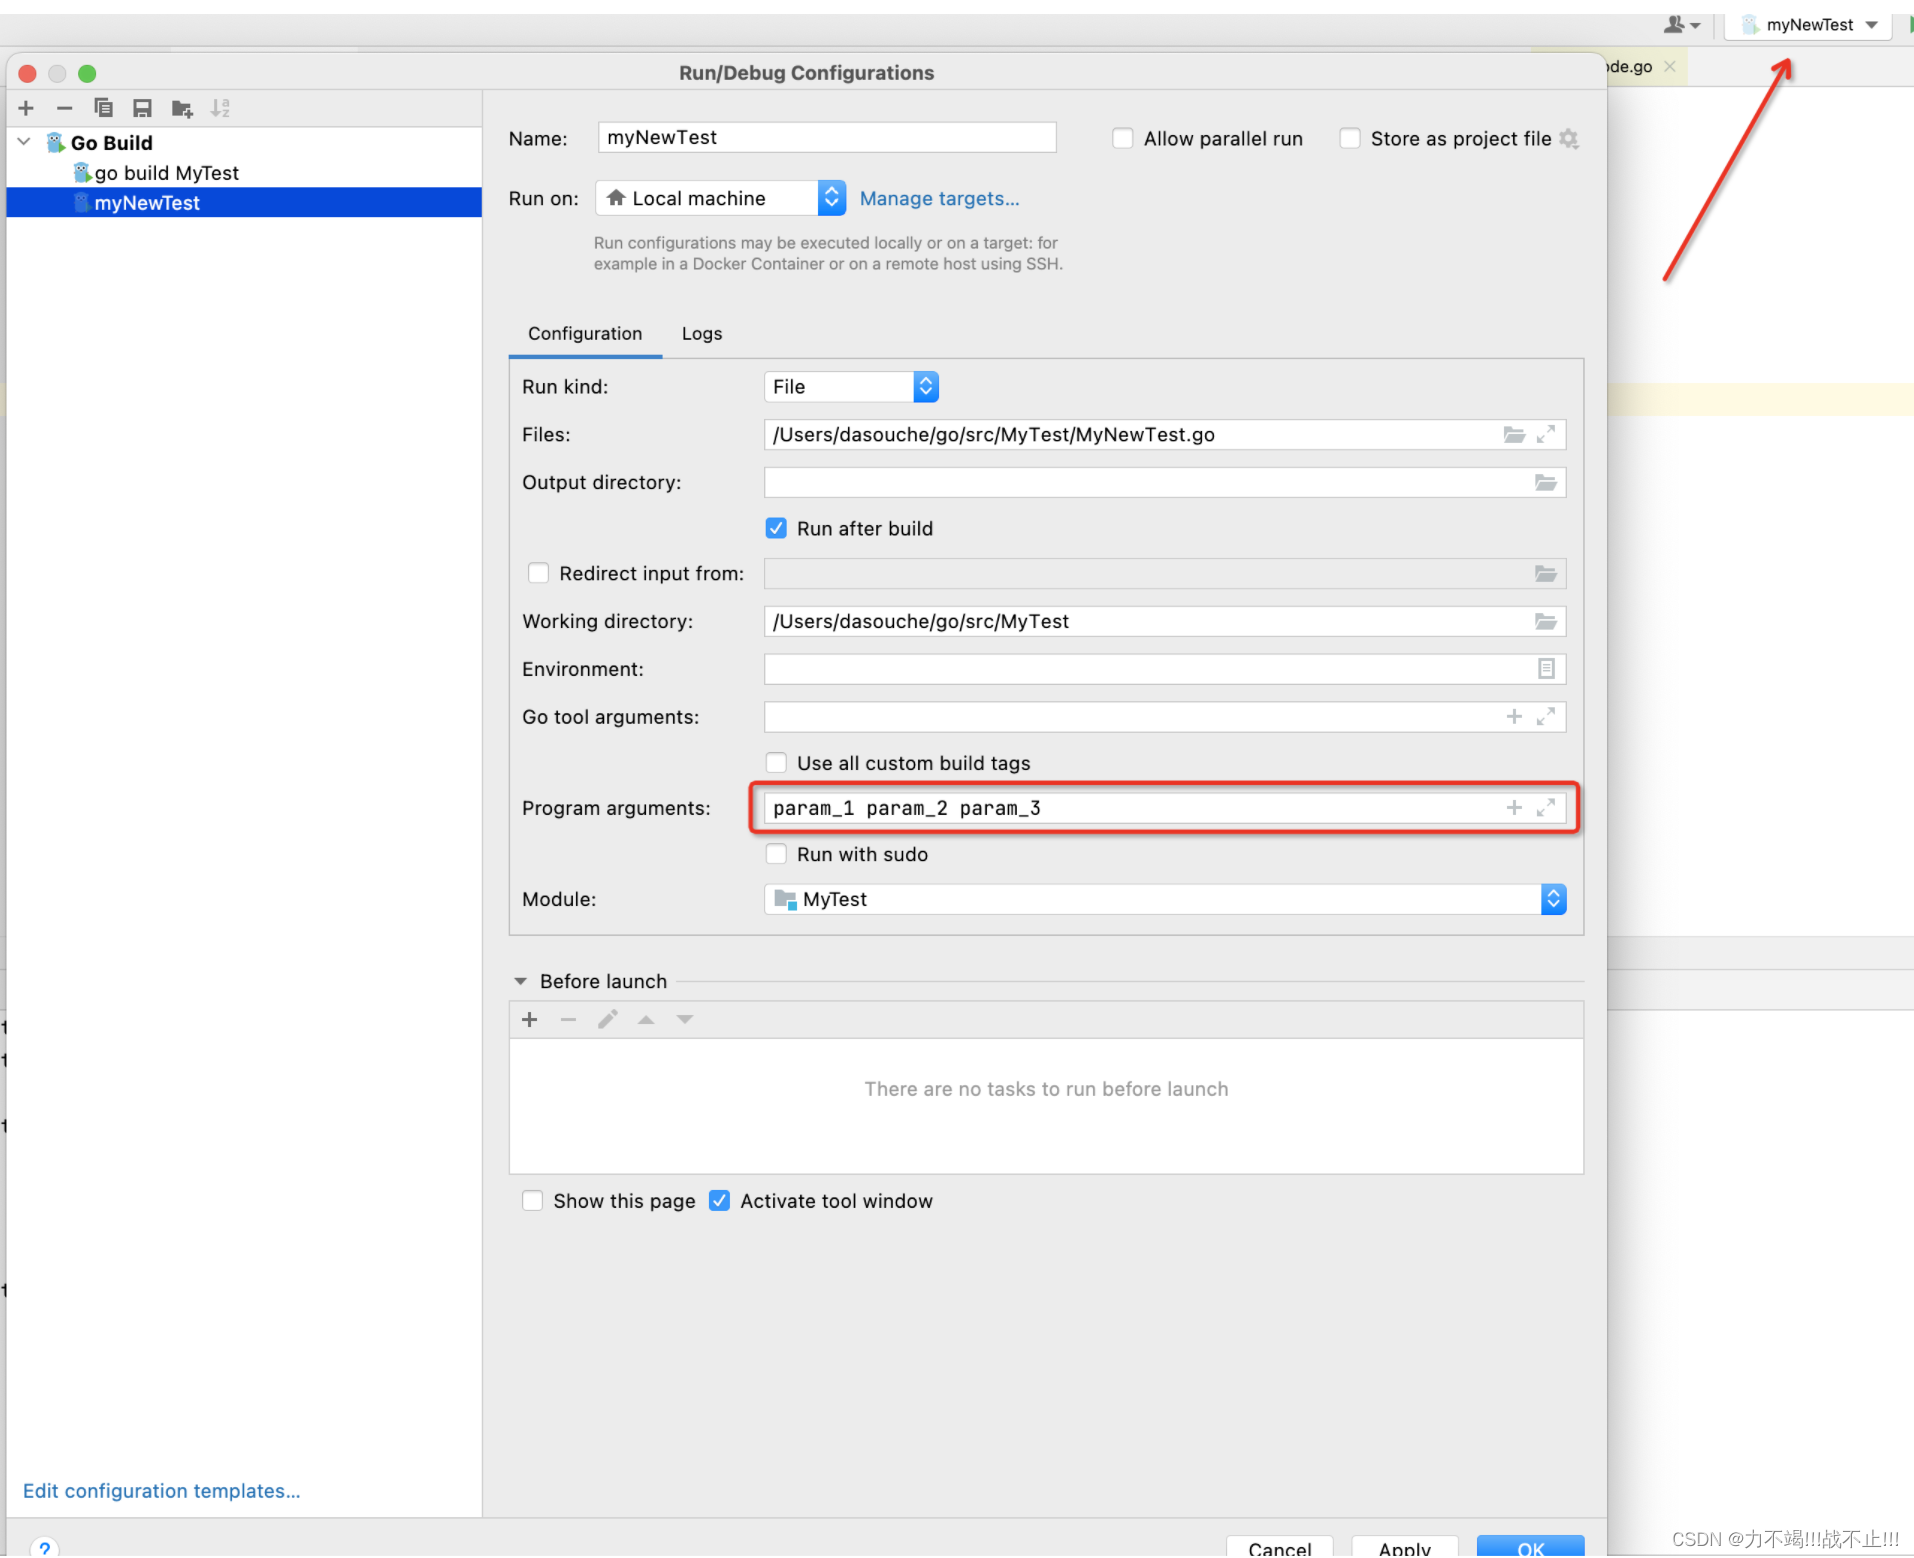Remove the selected configuration
This screenshot has height=1558, width=1914.
(x=65, y=108)
